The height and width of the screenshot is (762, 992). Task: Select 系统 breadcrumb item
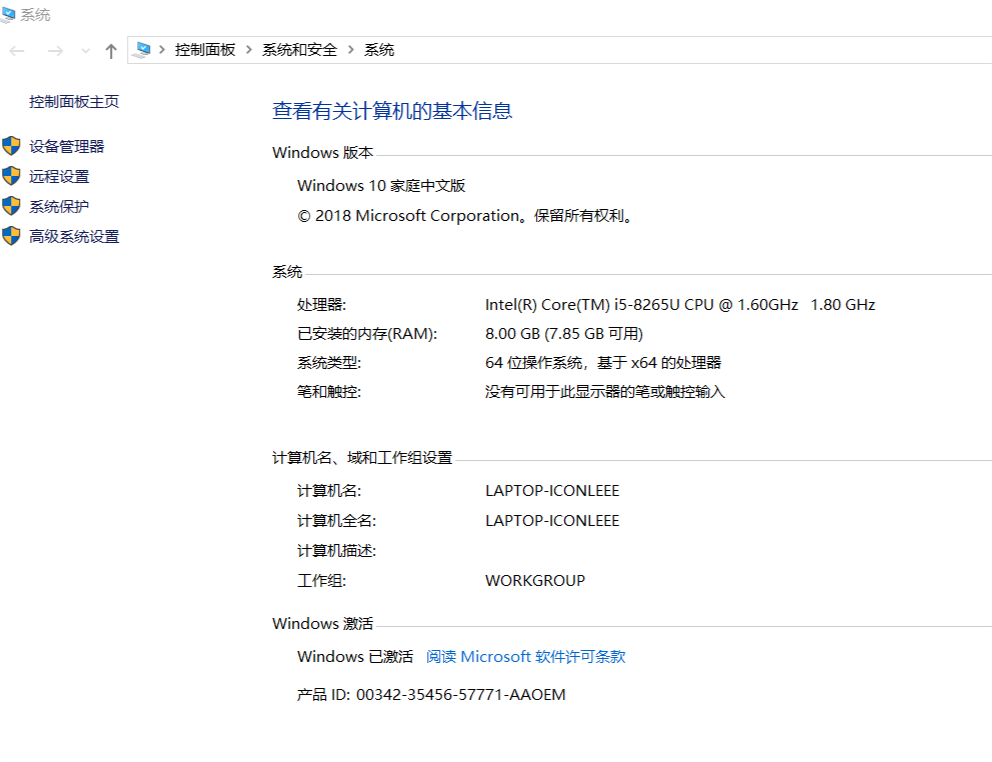click(x=379, y=50)
